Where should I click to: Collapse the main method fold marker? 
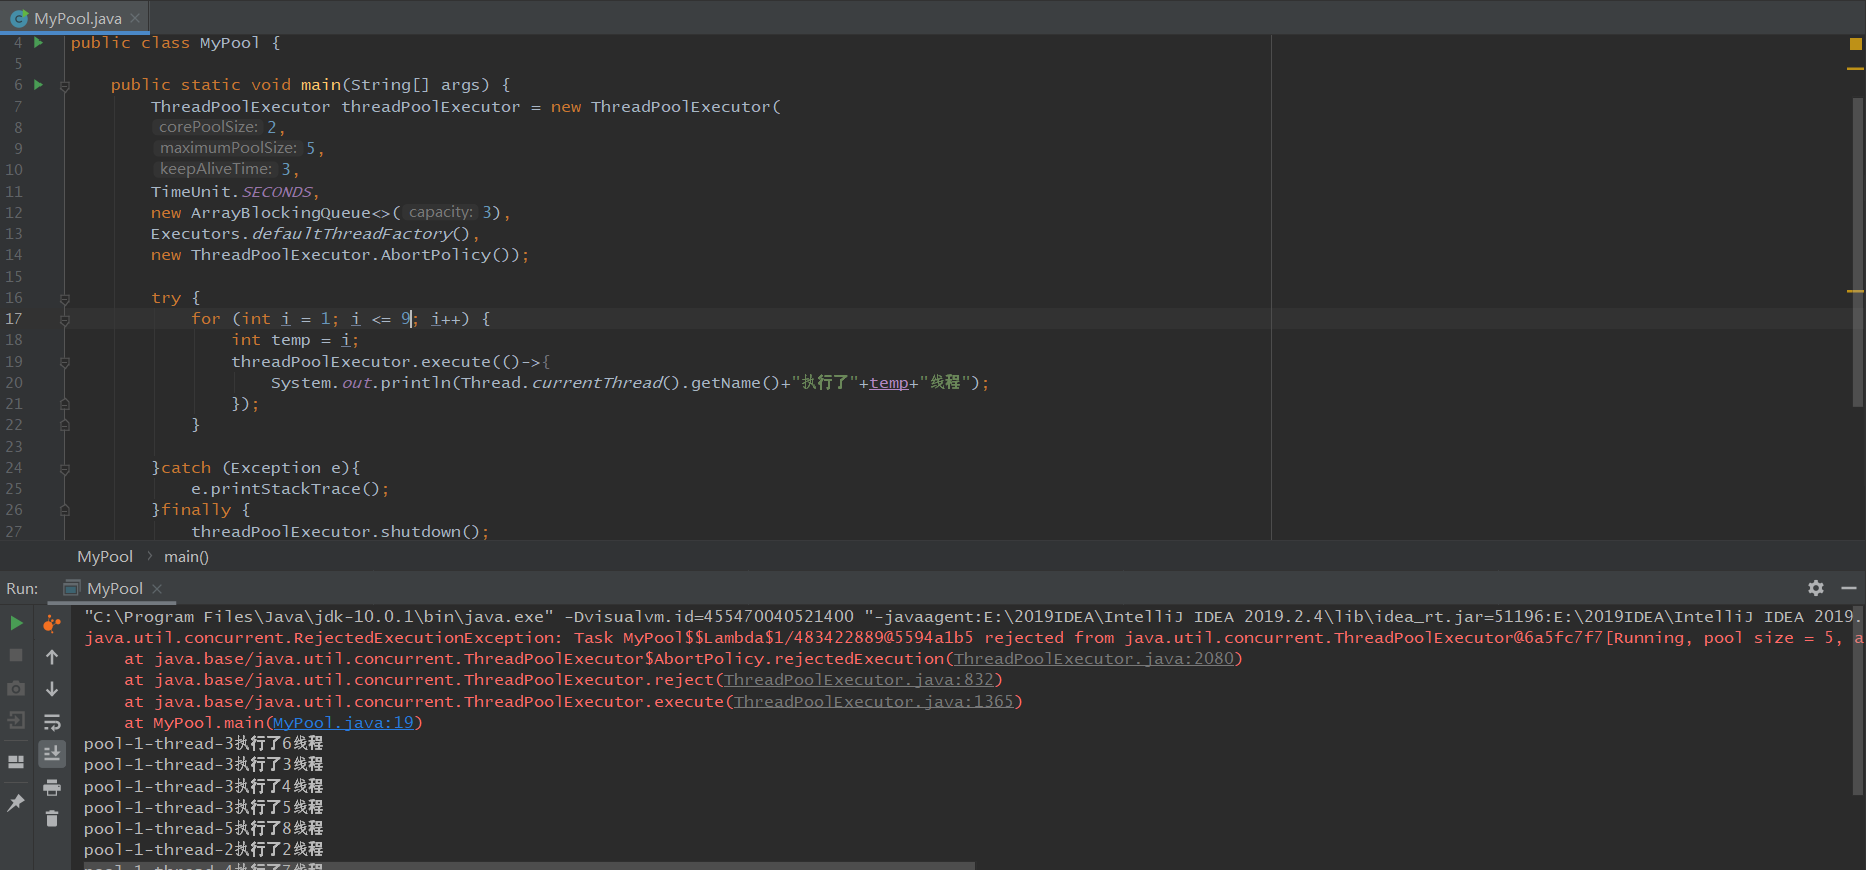click(64, 86)
